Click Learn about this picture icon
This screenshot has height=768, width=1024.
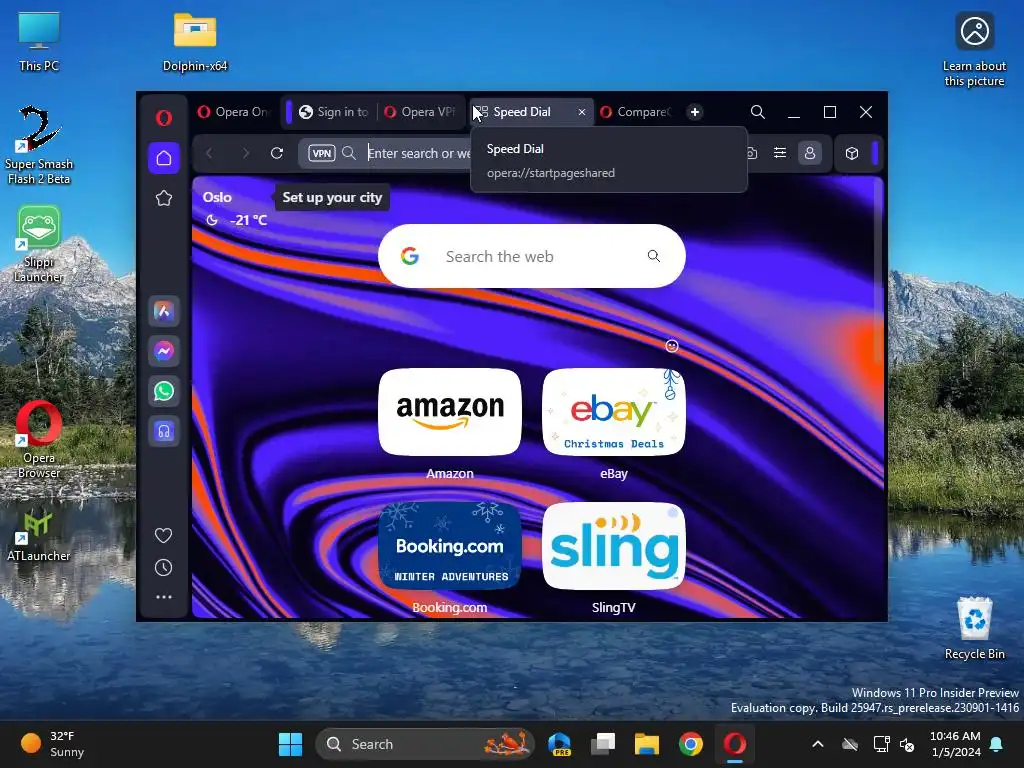point(974,50)
